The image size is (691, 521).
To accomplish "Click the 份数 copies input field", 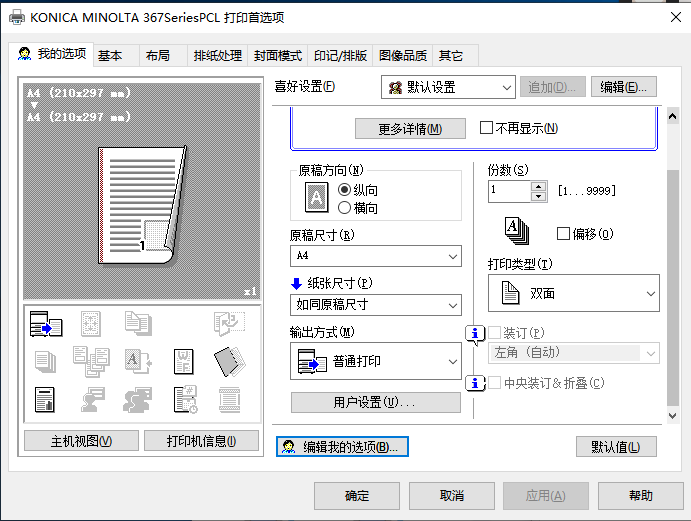I will [x=509, y=191].
